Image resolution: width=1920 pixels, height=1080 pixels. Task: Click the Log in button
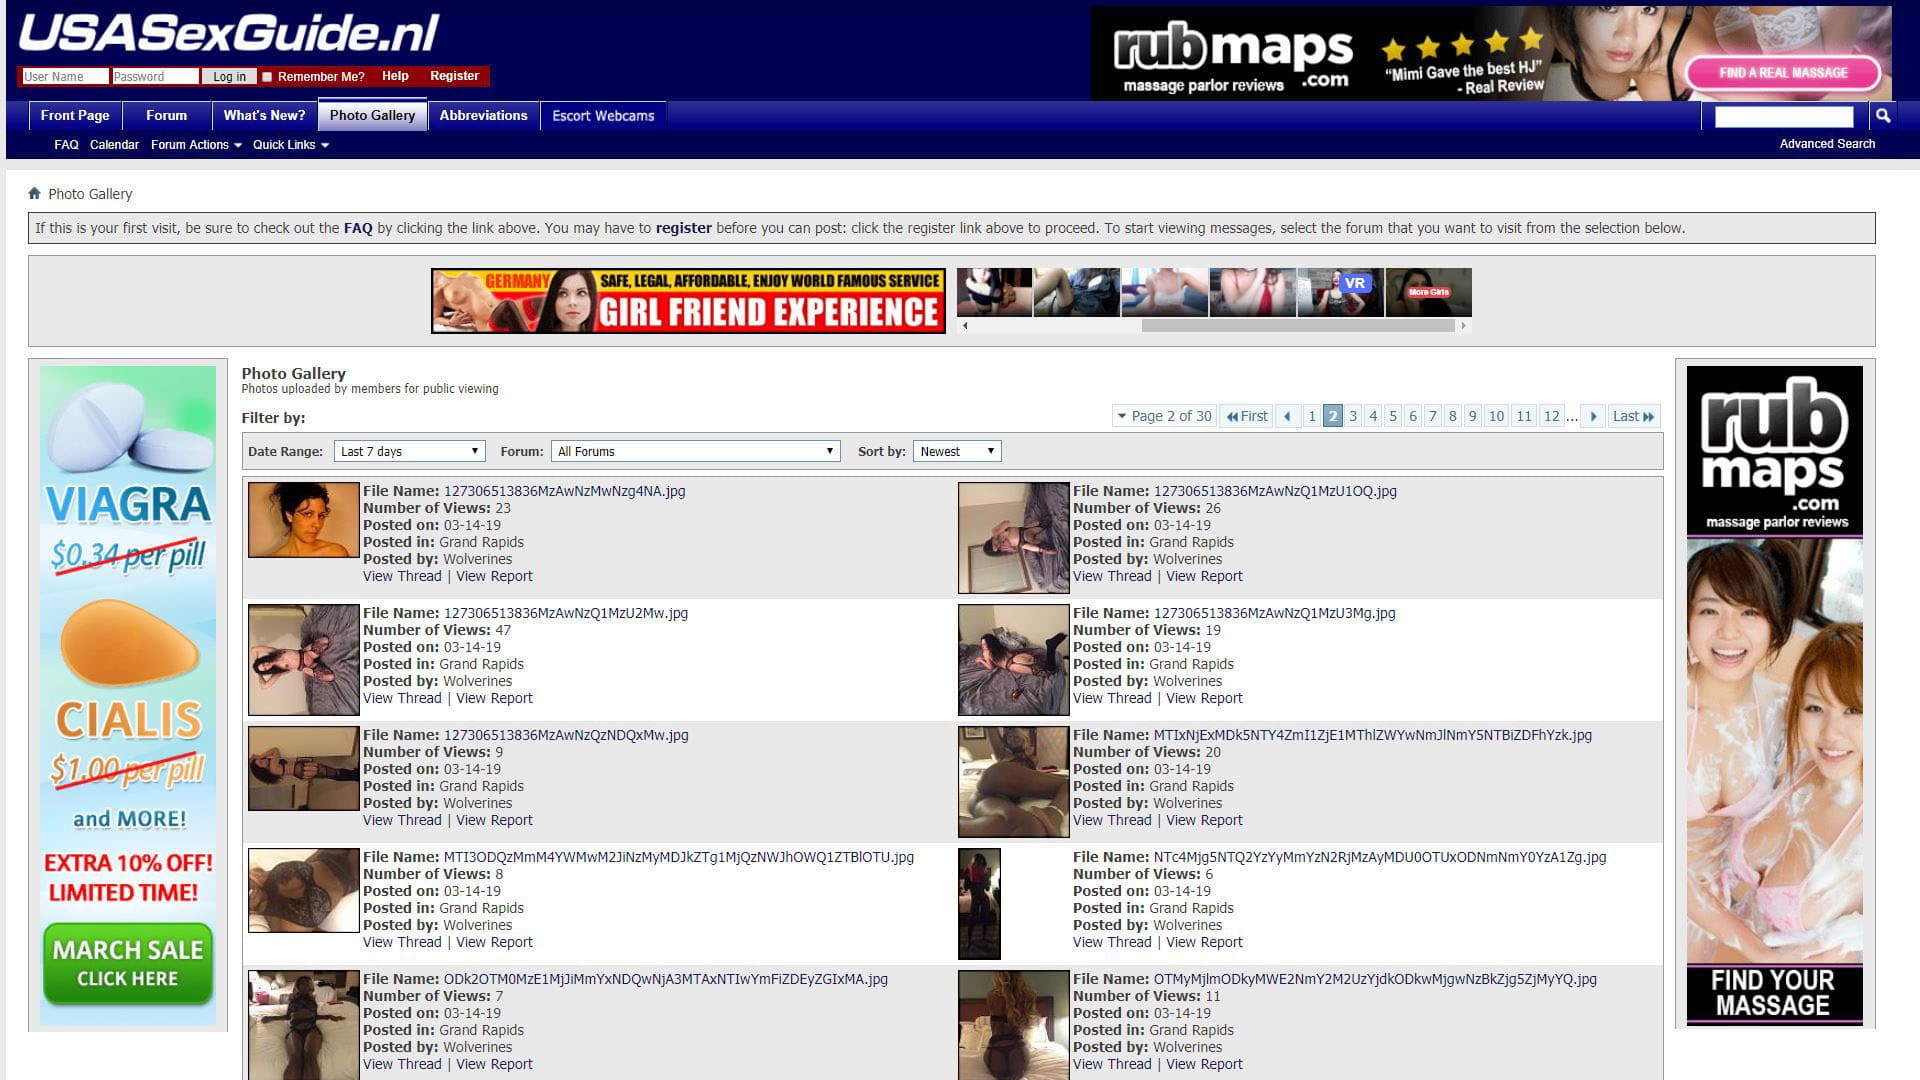tap(229, 77)
